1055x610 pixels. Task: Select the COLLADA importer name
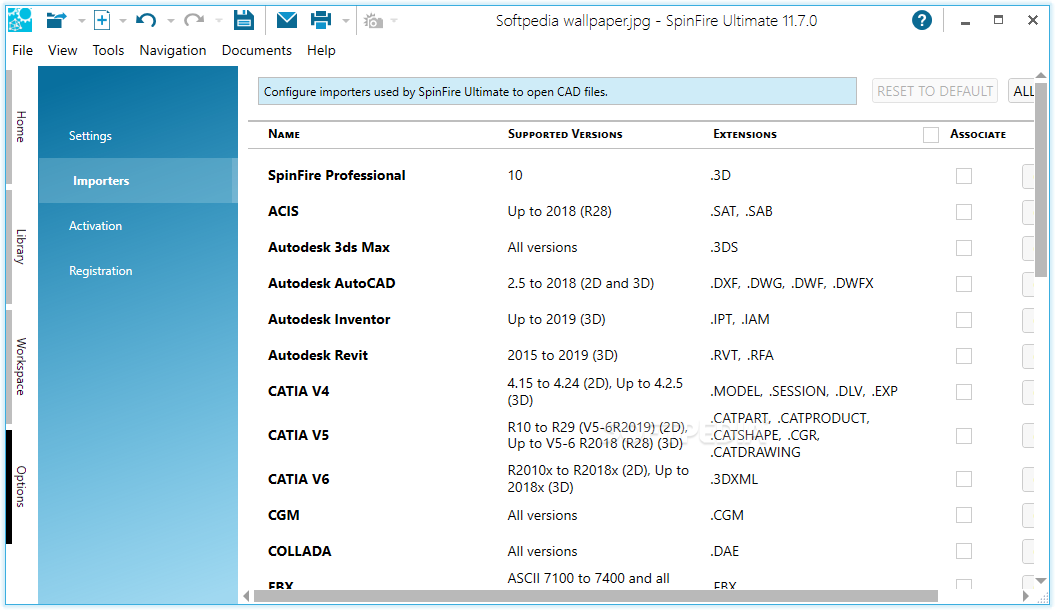point(299,551)
